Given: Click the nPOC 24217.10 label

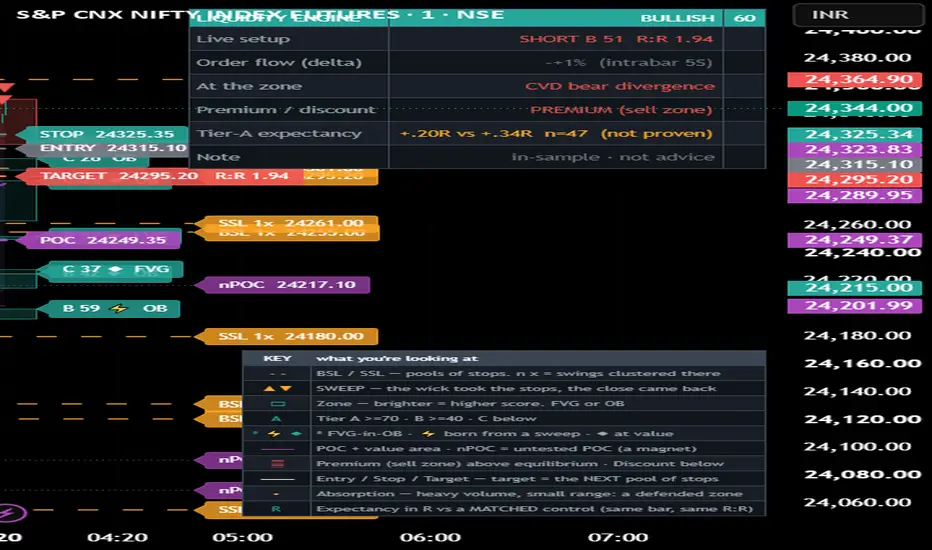Looking at the screenshot, I should (x=283, y=285).
